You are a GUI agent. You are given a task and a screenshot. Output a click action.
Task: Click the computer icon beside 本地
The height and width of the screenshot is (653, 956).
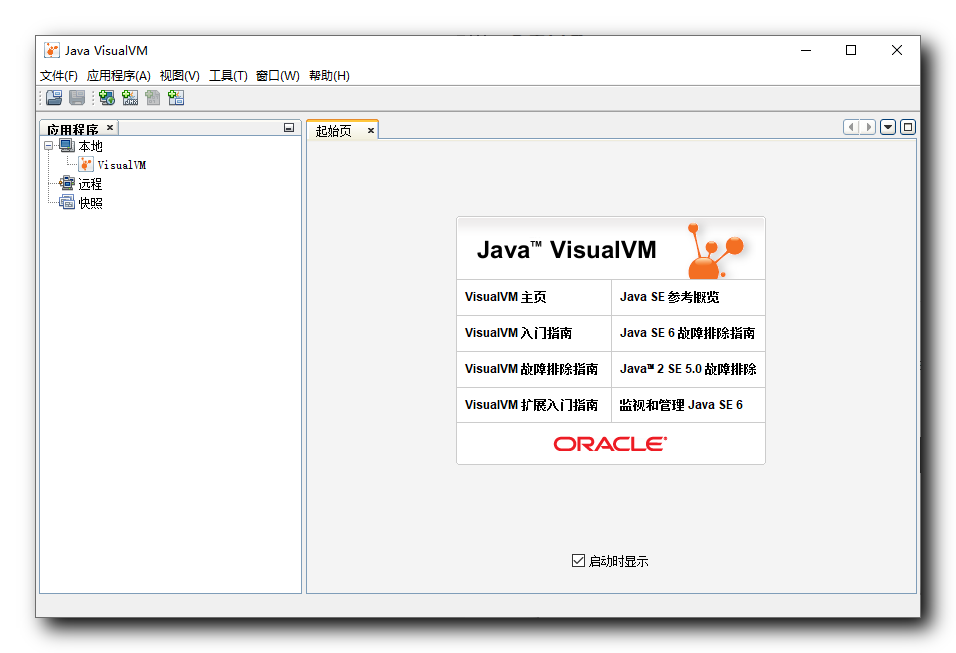pos(66,146)
